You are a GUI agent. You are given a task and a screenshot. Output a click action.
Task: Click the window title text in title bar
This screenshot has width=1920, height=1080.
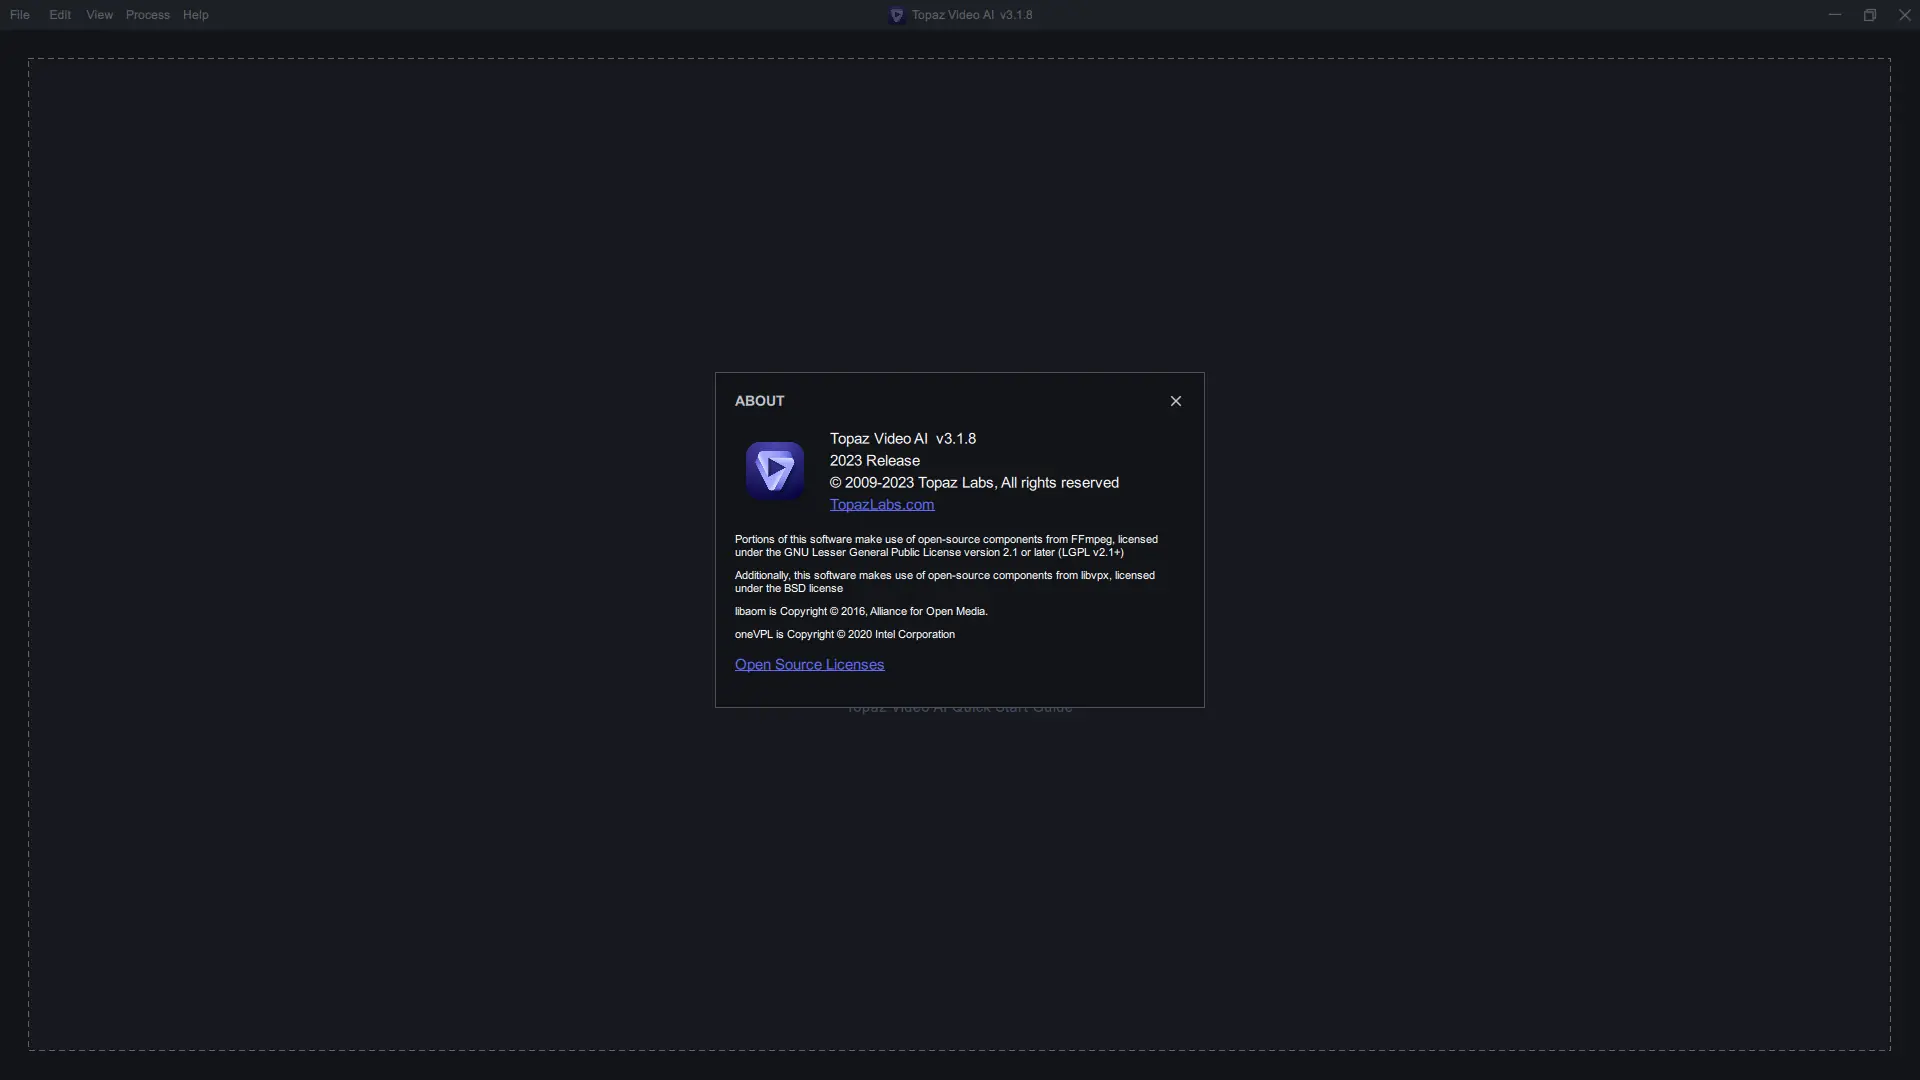pyautogui.click(x=972, y=15)
